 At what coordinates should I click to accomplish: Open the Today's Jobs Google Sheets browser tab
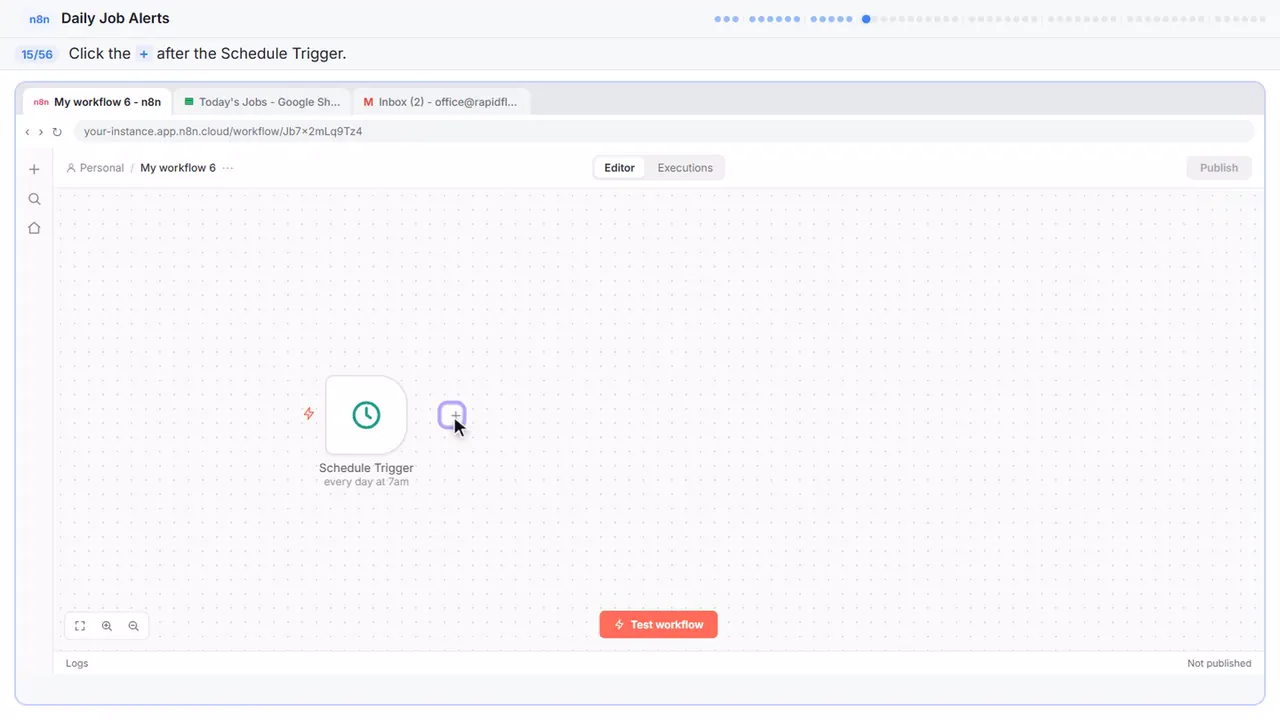(x=262, y=102)
